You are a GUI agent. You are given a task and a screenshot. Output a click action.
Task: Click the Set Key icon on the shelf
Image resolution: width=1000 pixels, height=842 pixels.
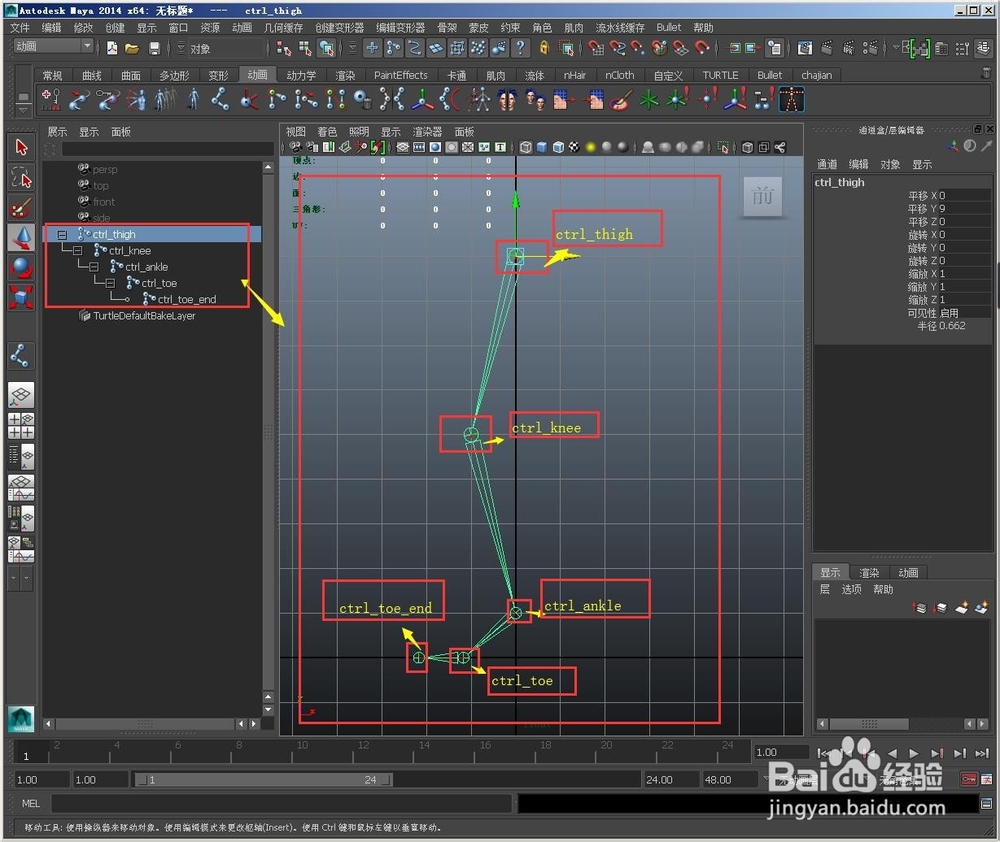[51, 100]
